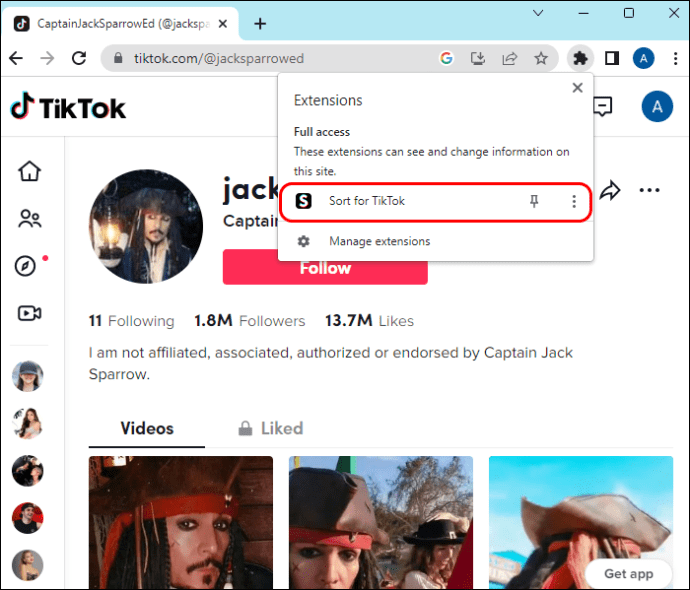Image resolution: width=690 pixels, height=590 pixels.
Task: Close the Extensions popup
Action: point(577,88)
